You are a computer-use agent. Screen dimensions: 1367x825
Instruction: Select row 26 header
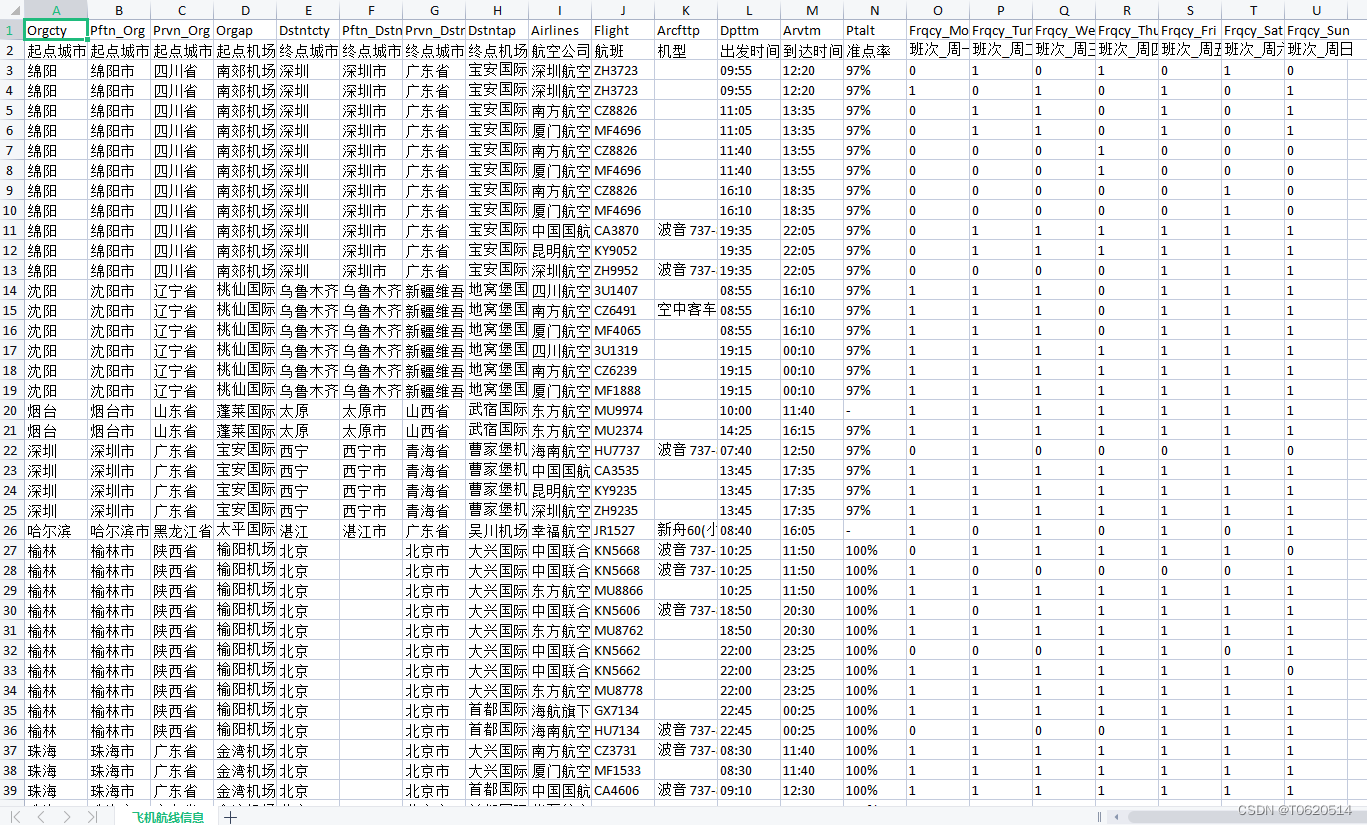pyautogui.click(x=12, y=530)
